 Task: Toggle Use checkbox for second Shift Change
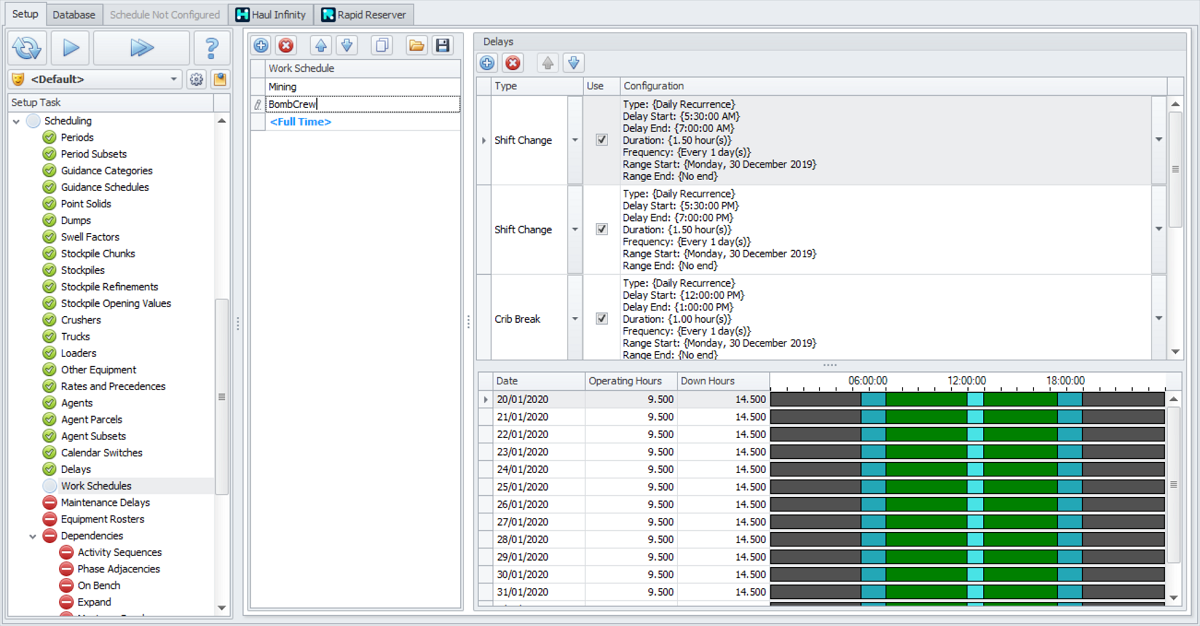601,229
